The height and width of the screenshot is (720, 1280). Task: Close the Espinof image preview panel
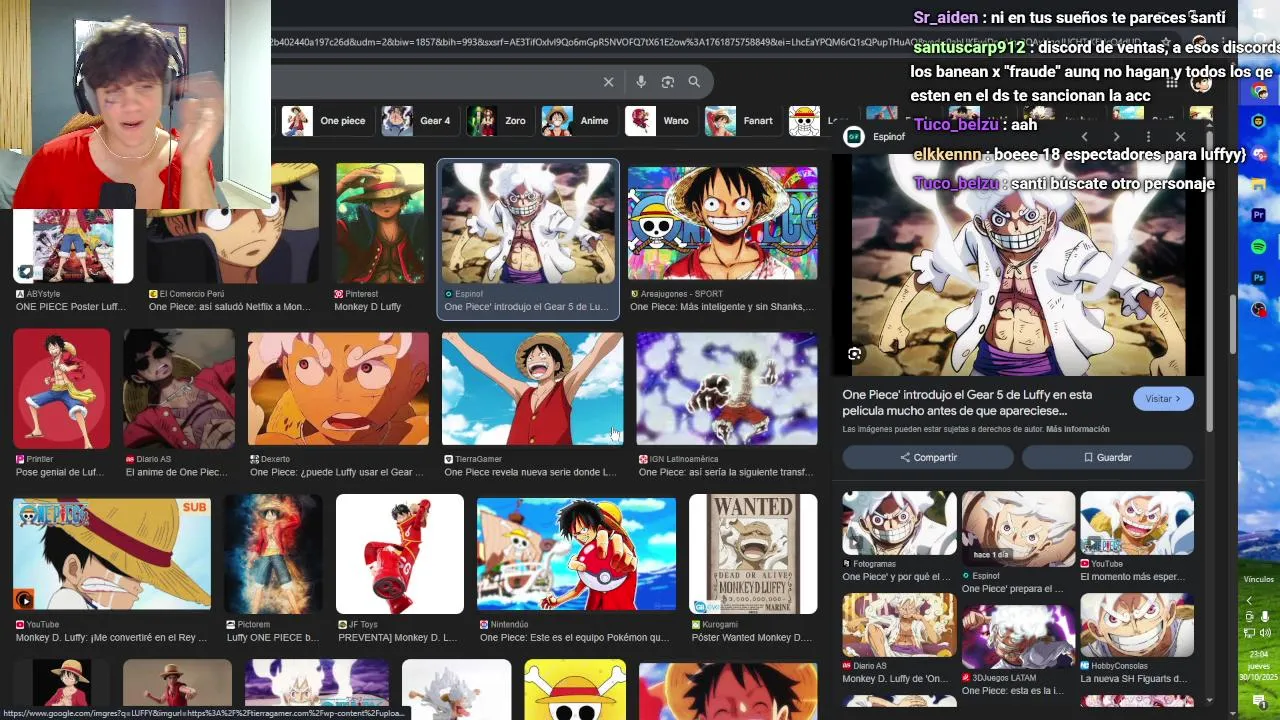click(1180, 137)
